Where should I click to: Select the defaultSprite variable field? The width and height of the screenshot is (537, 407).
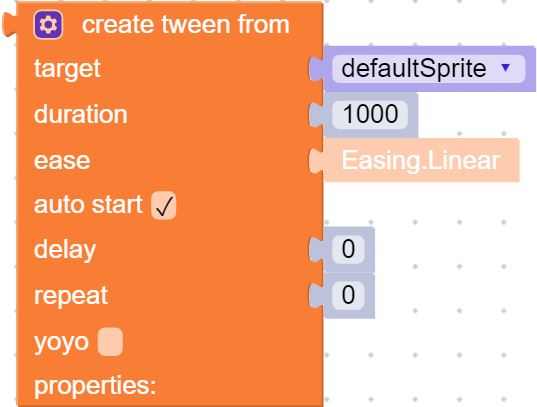point(428,69)
